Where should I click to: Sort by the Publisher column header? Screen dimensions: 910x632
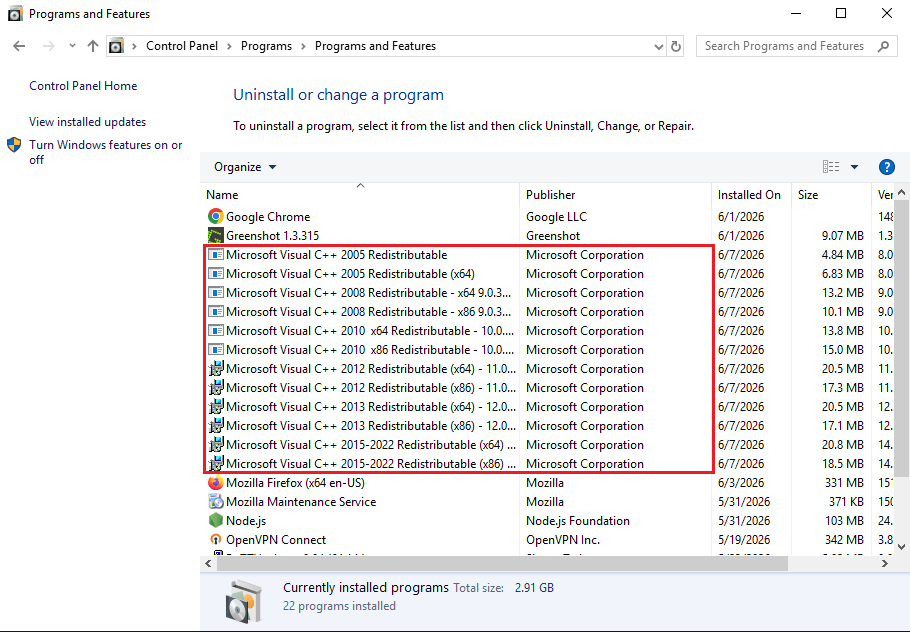[x=615, y=195]
